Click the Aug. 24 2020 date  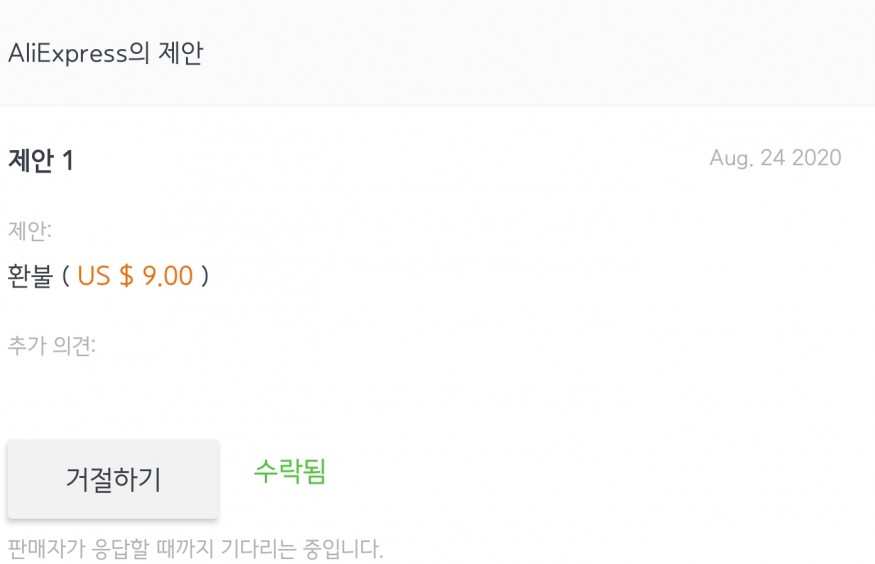[775, 158]
